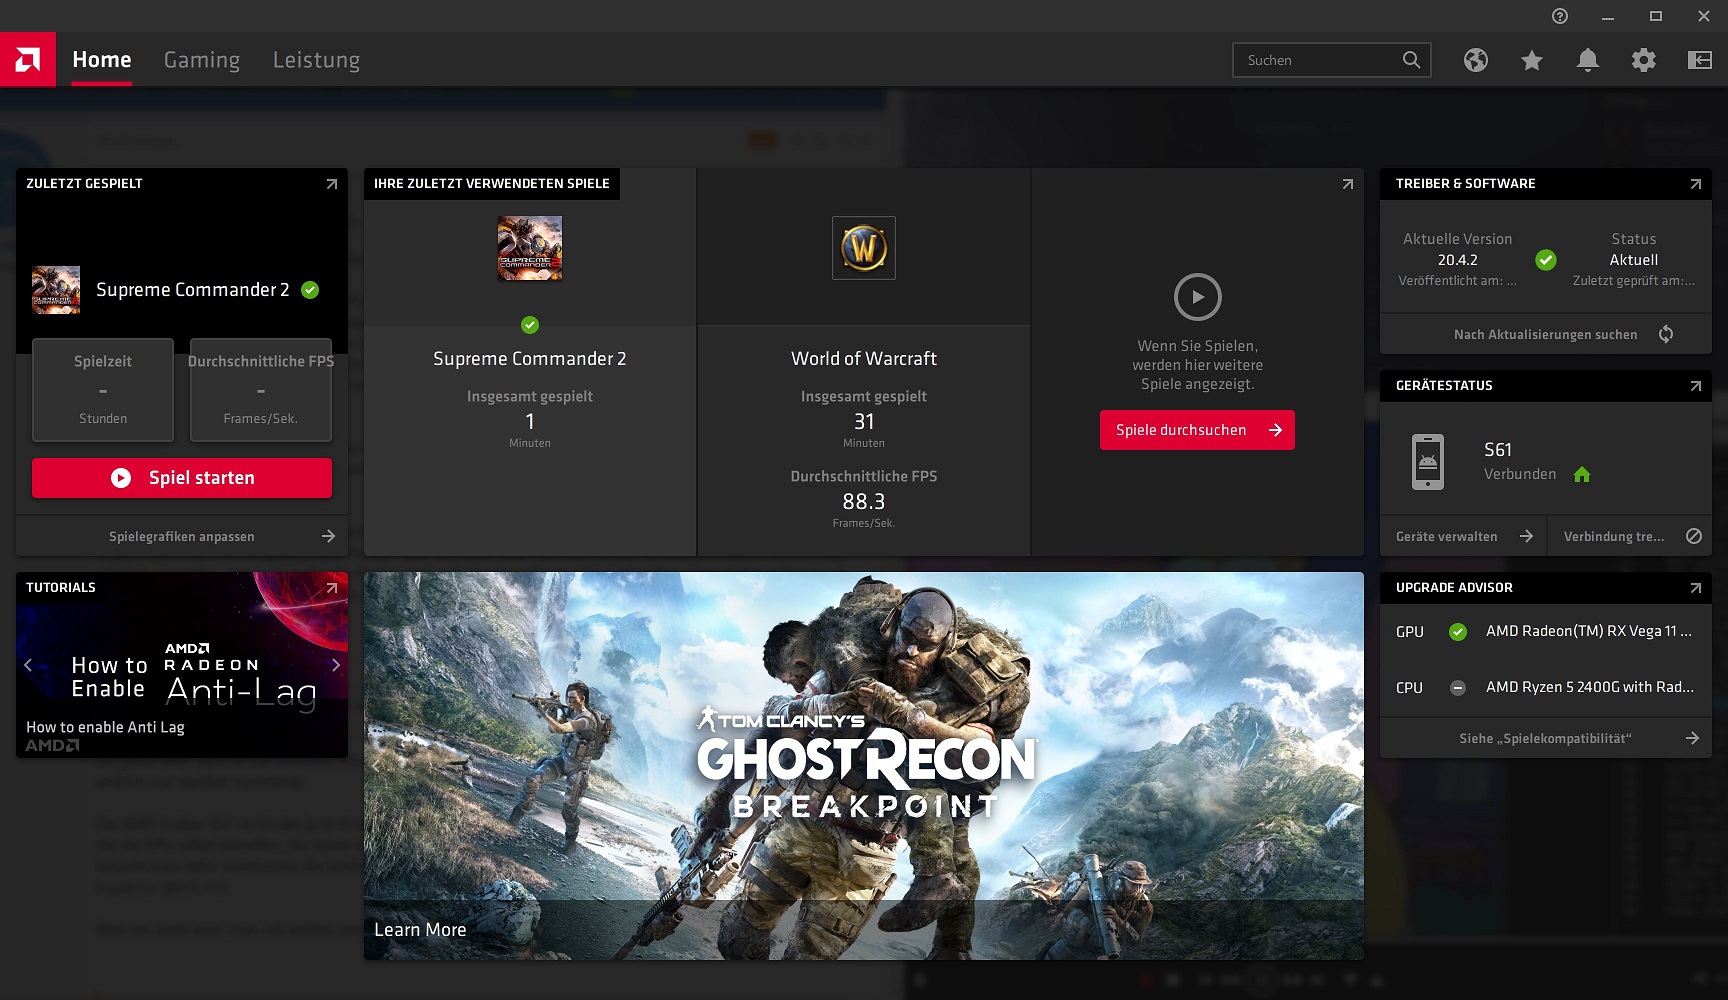Click Learn More on Ghost Recon banner
Image resolution: width=1728 pixels, height=1000 pixels.
pyautogui.click(x=420, y=930)
